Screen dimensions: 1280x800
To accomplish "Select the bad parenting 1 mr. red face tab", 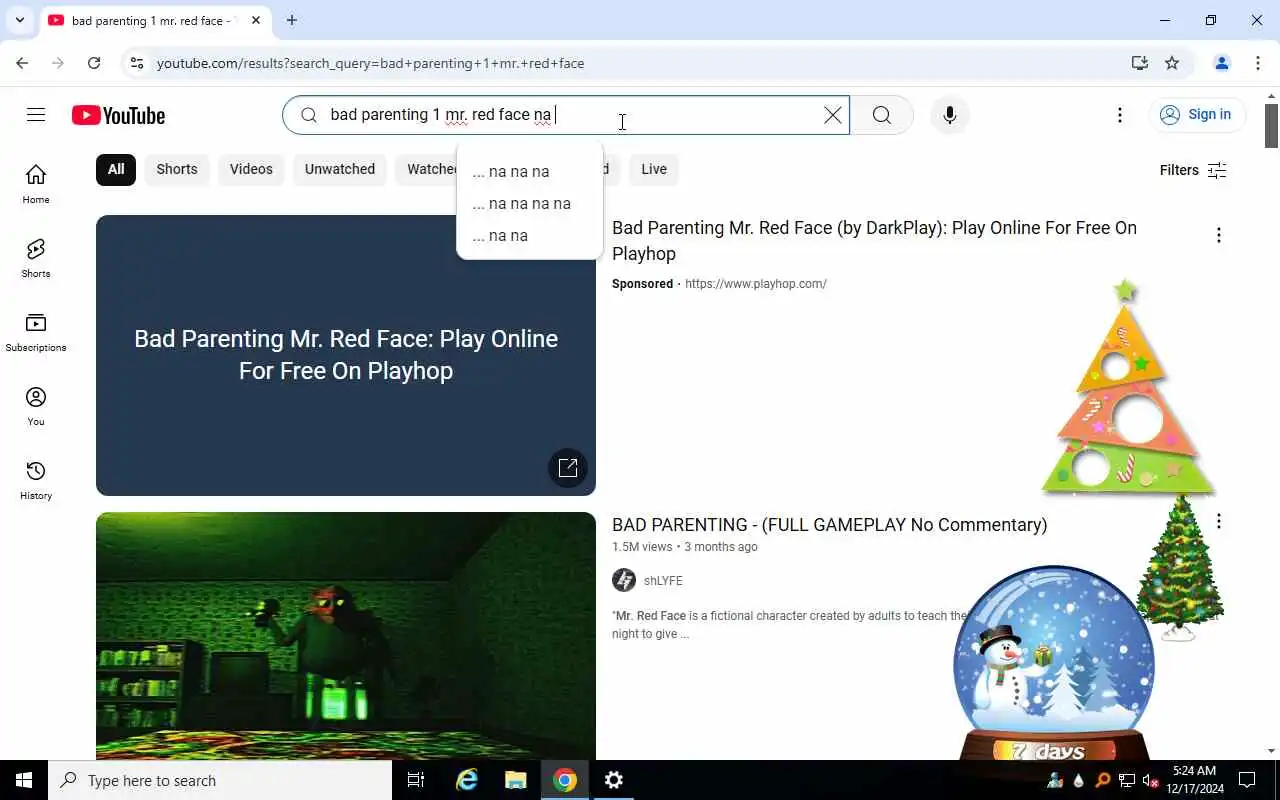I will [153, 20].
